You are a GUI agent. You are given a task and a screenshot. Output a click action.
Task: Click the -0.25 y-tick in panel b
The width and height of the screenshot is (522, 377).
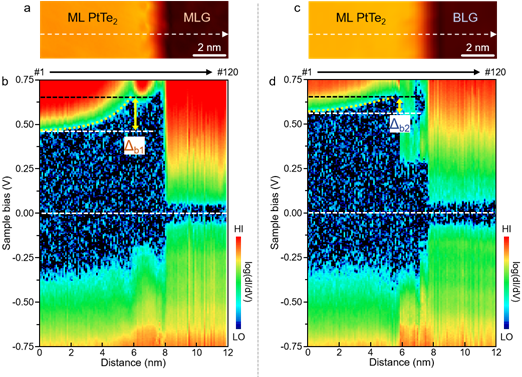coord(23,258)
